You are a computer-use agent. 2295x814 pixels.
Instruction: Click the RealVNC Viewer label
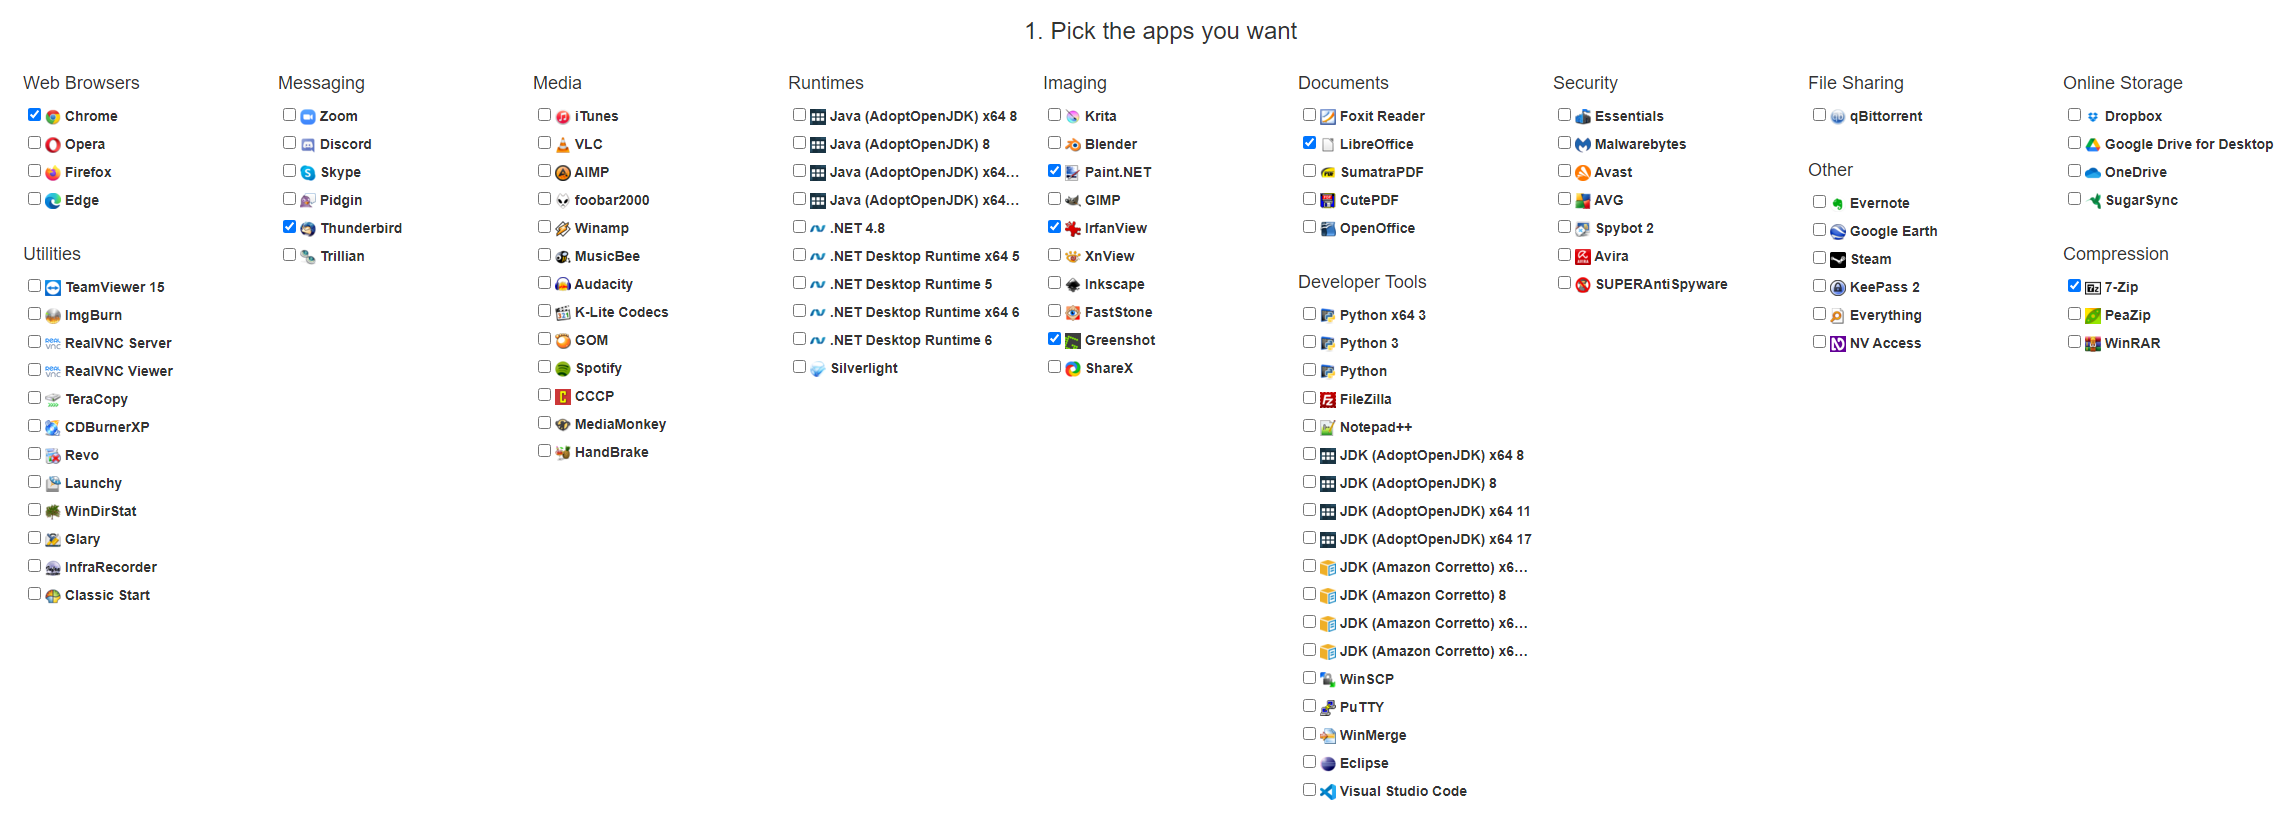119,372
